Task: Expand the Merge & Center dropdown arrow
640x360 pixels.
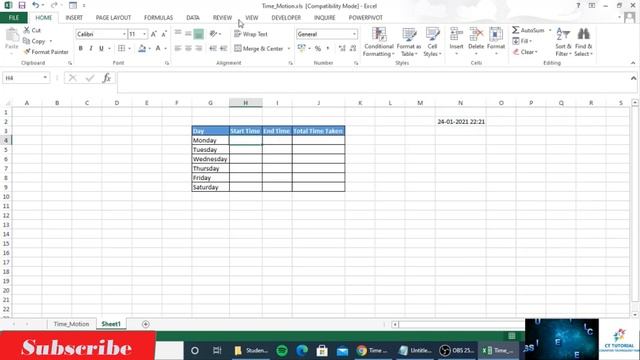Action: [x=289, y=48]
